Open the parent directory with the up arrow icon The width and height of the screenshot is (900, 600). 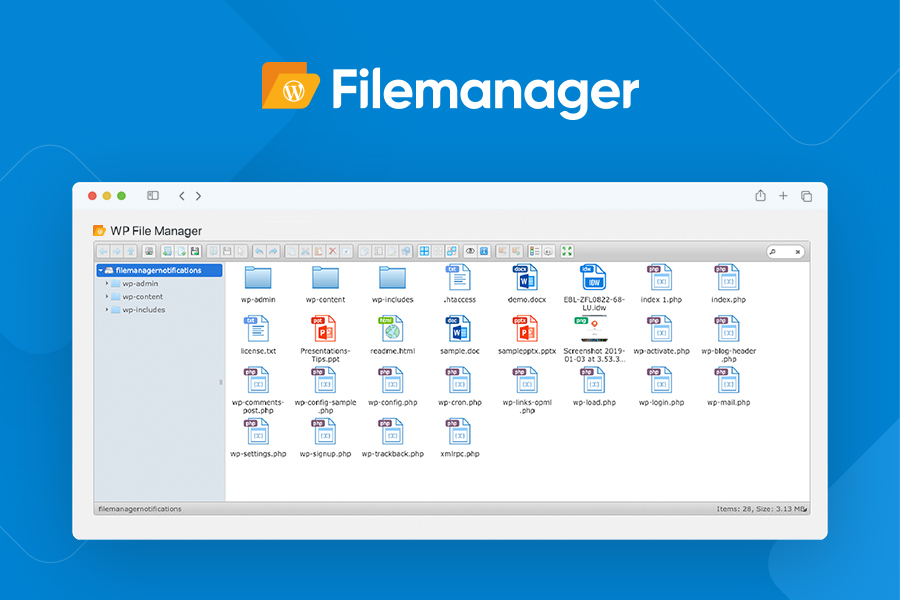(x=130, y=251)
